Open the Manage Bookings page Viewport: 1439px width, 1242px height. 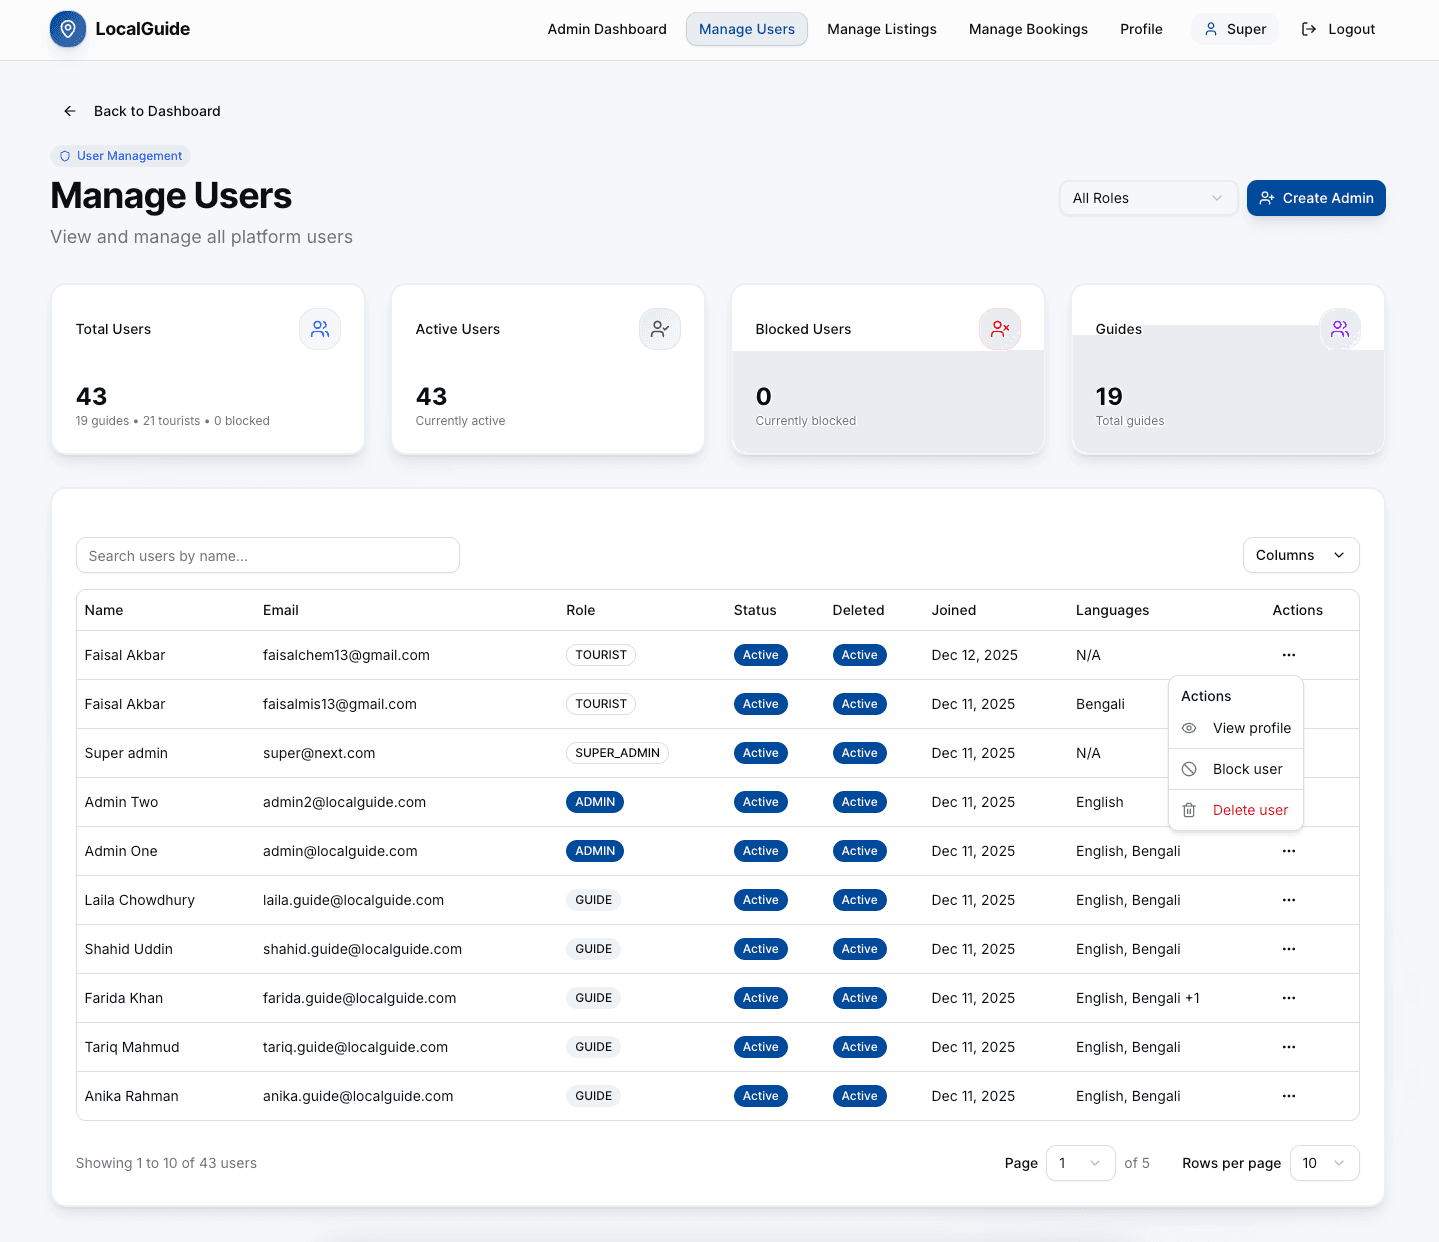(x=1028, y=29)
